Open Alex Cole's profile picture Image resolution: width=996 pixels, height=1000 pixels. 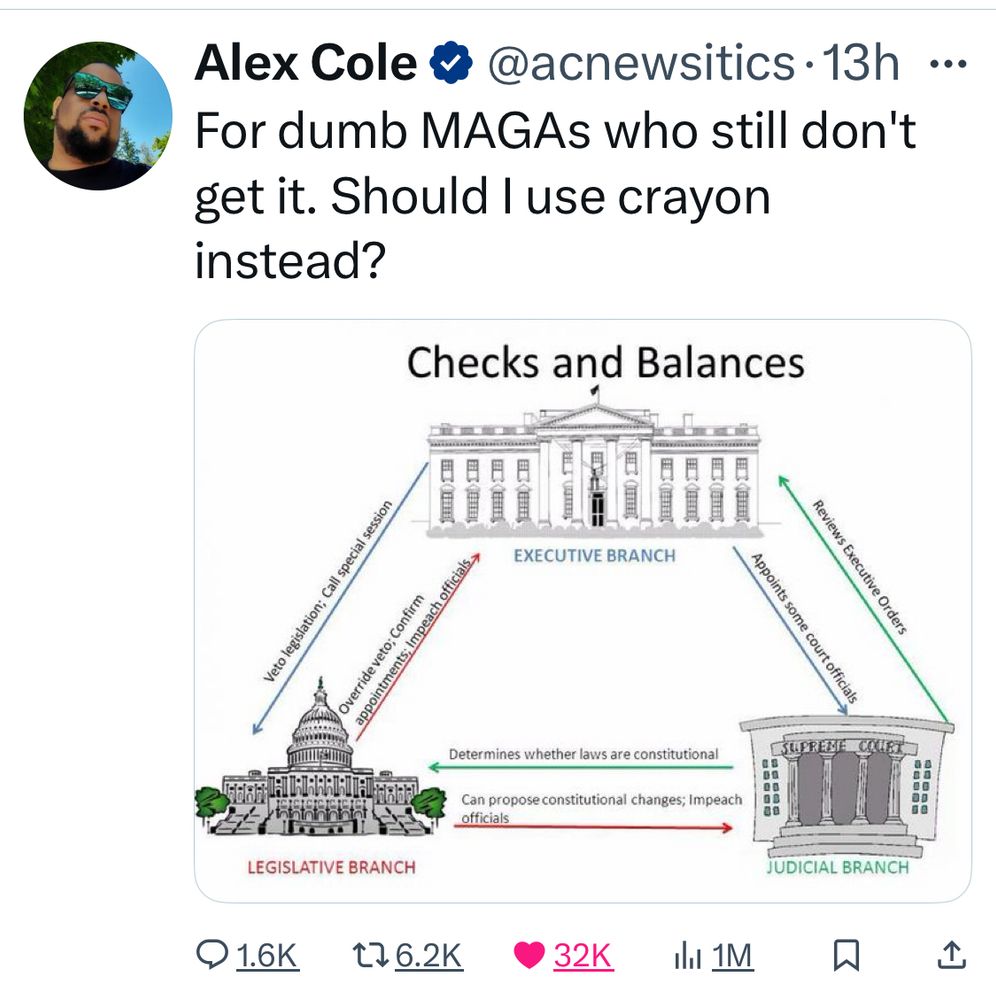pyautogui.click(x=99, y=116)
